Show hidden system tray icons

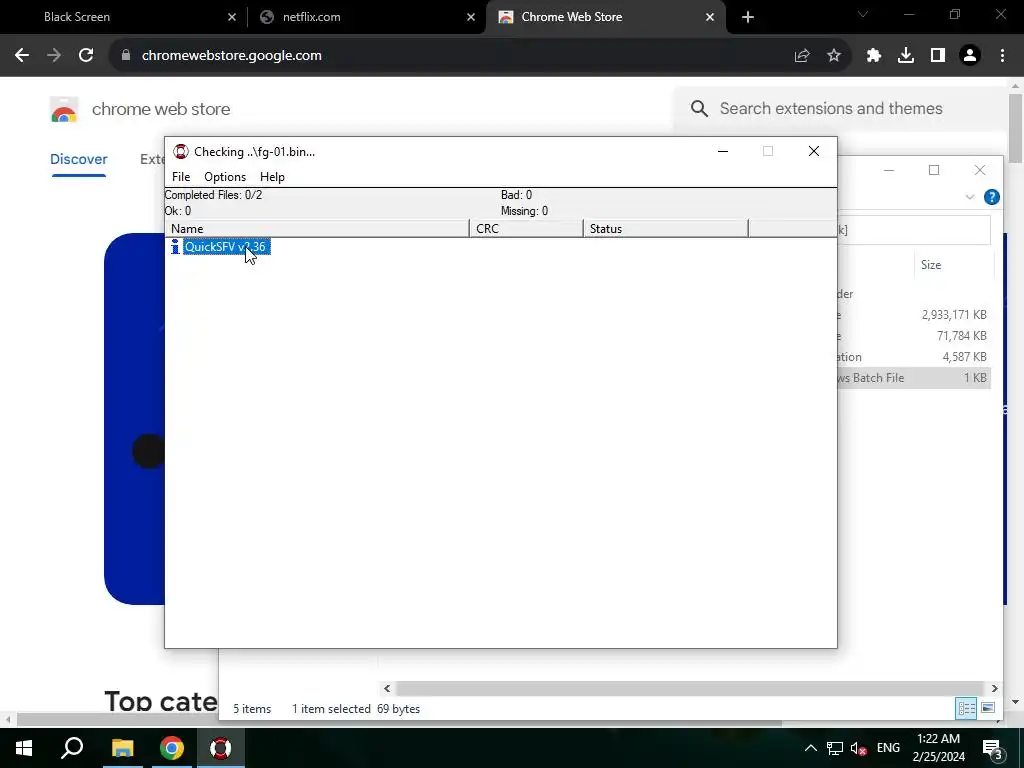click(x=810, y=748)
